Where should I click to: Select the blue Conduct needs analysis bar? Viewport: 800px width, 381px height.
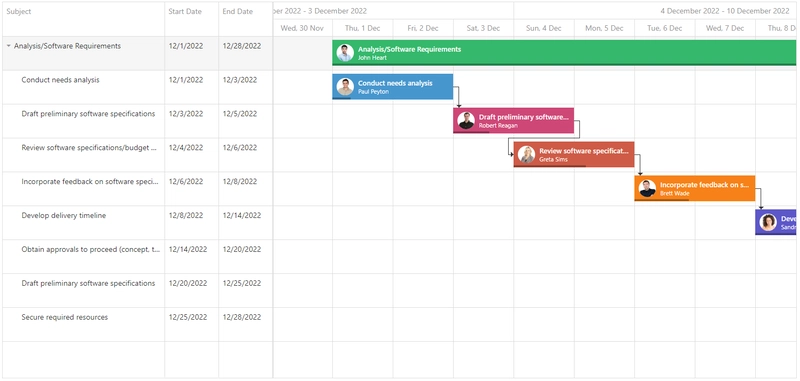[393, 87]
